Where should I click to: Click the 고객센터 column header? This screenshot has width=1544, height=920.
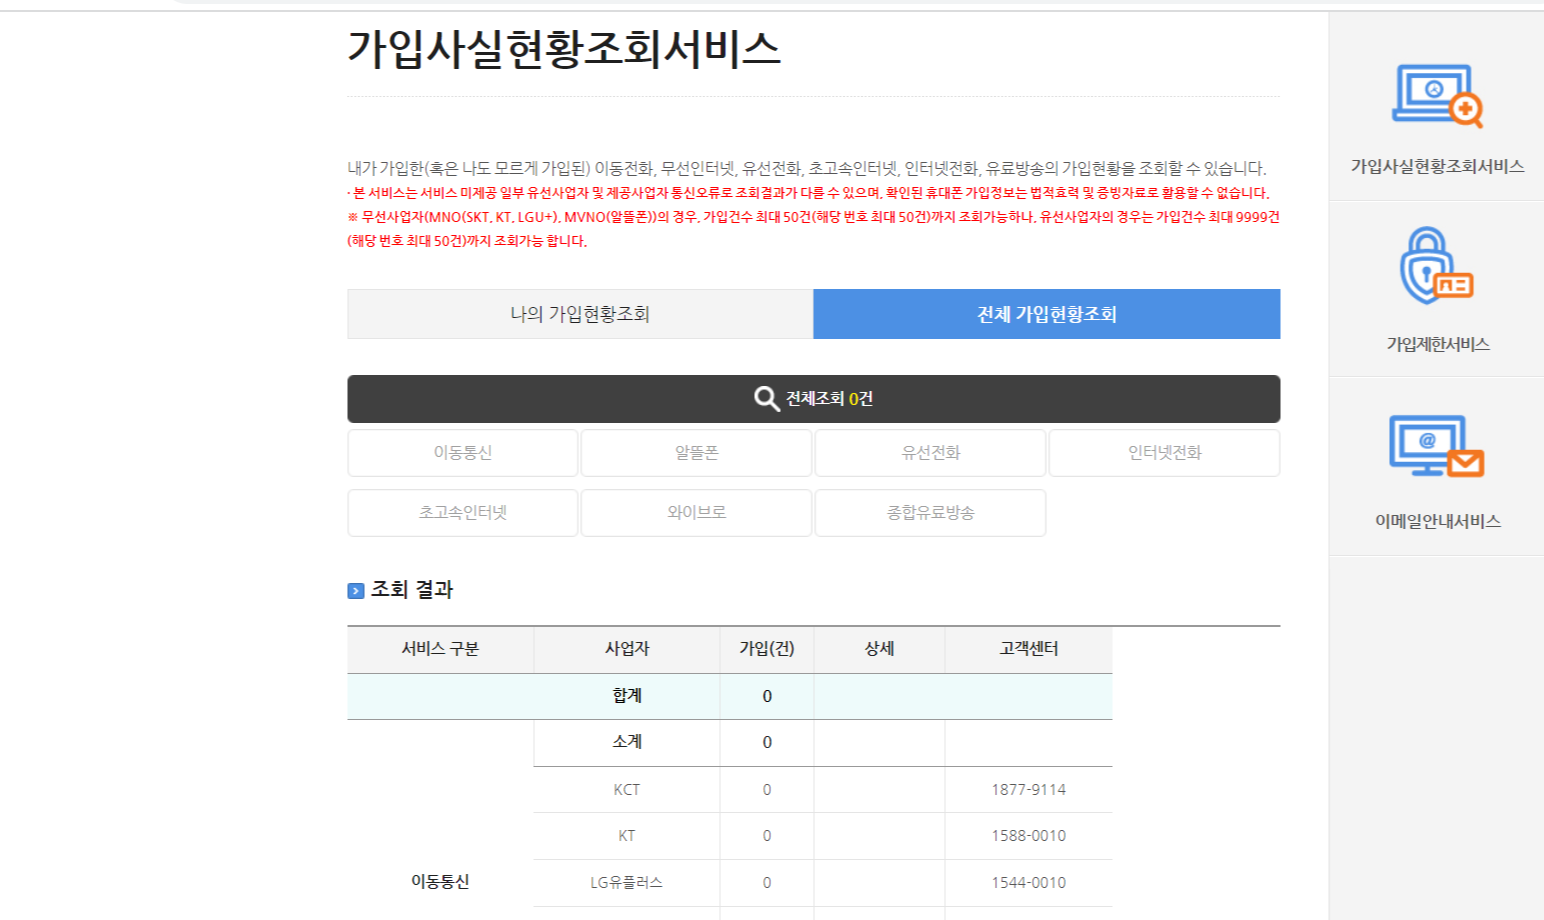[1029, 649]
